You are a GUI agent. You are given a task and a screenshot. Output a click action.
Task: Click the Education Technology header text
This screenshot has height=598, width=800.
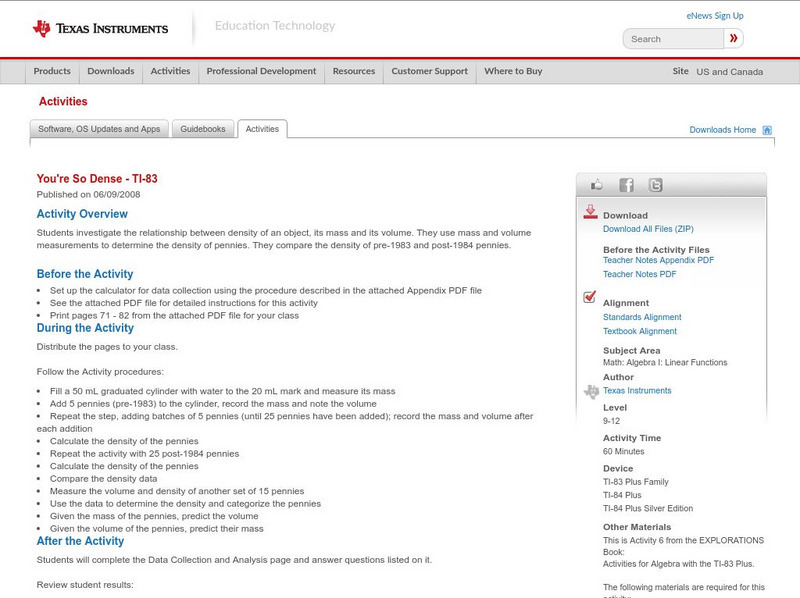tap(275, 26)
